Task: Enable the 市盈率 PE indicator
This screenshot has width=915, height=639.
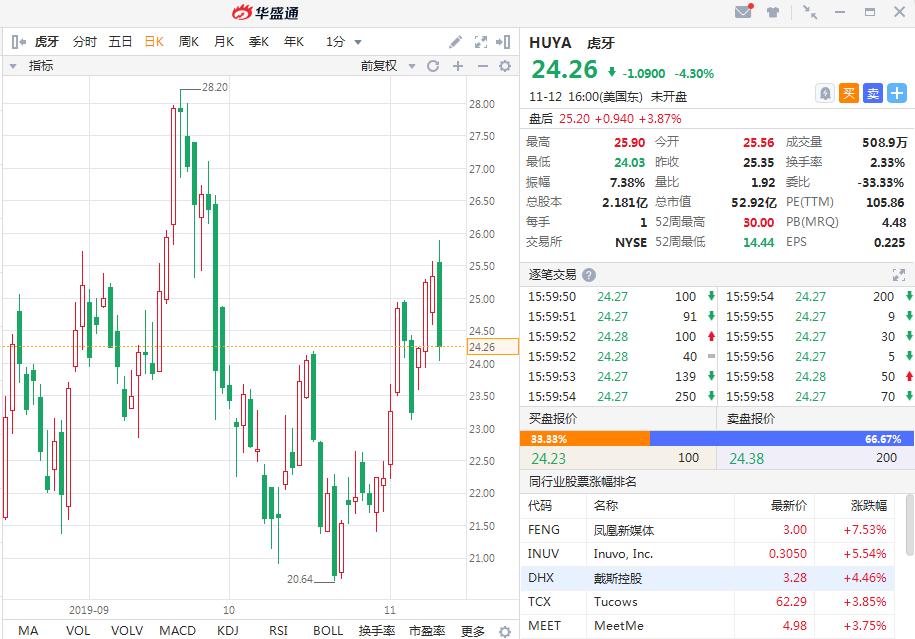Action: [427, 631]
